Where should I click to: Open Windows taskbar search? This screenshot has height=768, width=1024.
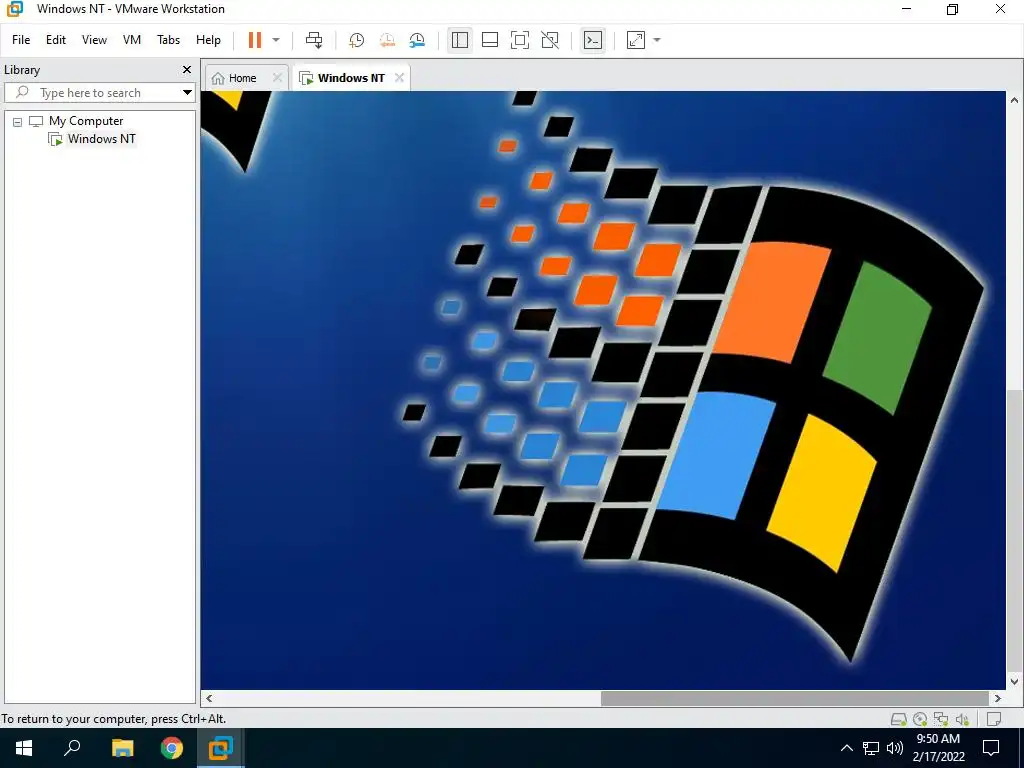point(72,748)
